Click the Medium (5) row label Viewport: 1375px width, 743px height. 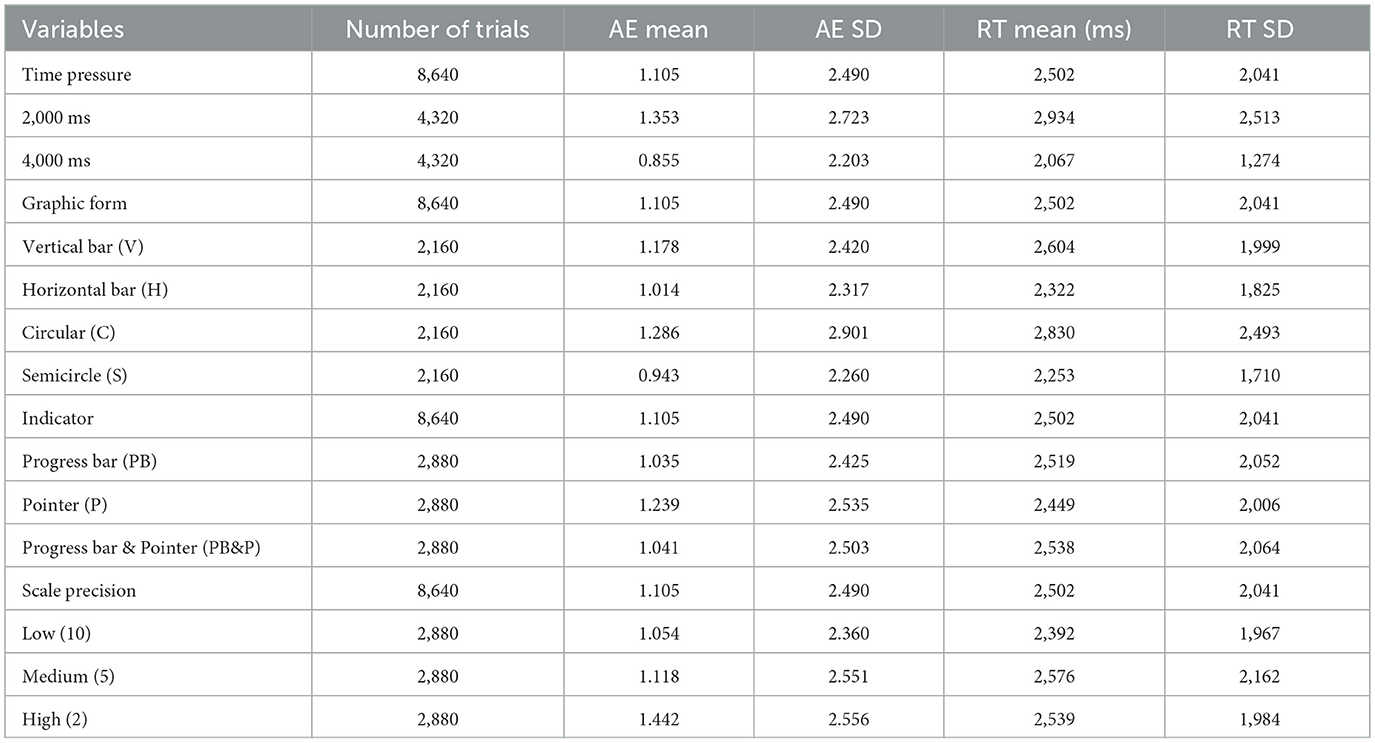pos(68,677)
